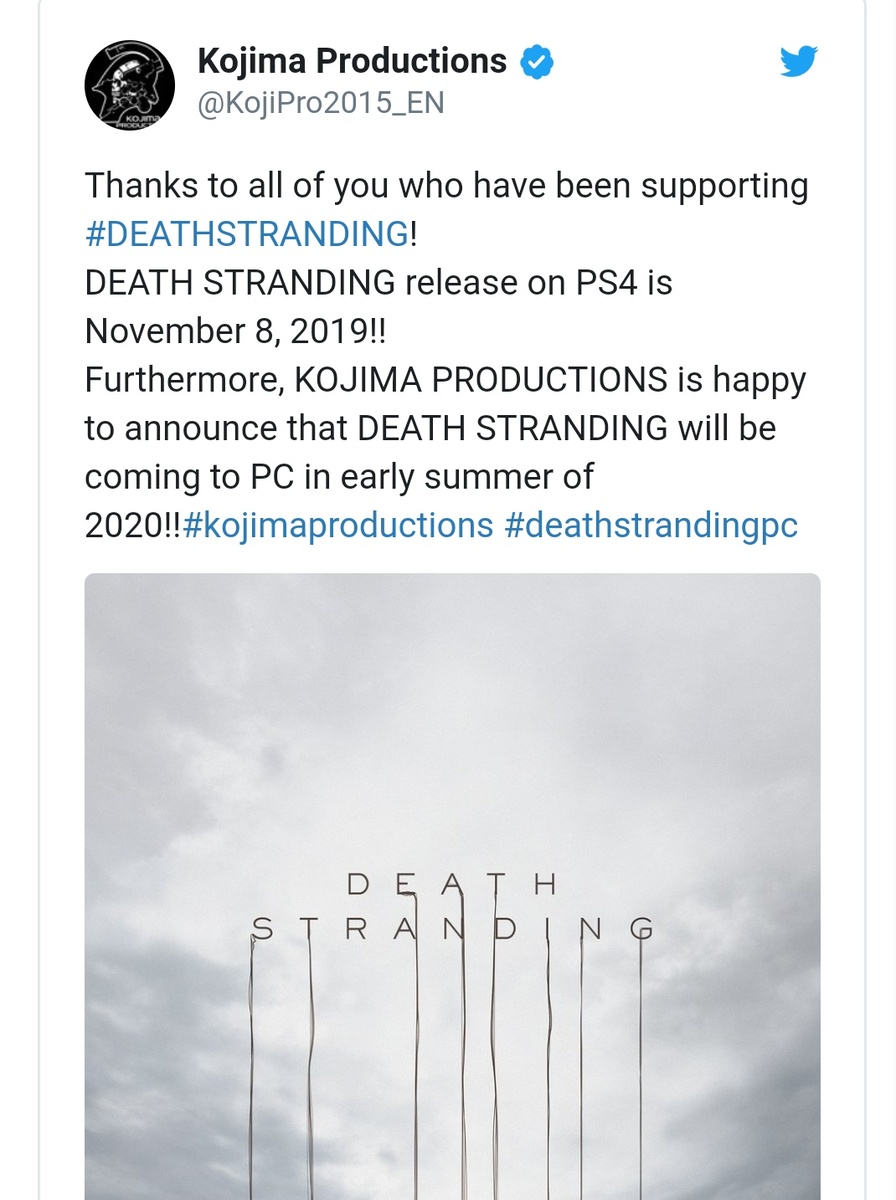Click the word STRANDING in the poster

(x=452, y=930)
